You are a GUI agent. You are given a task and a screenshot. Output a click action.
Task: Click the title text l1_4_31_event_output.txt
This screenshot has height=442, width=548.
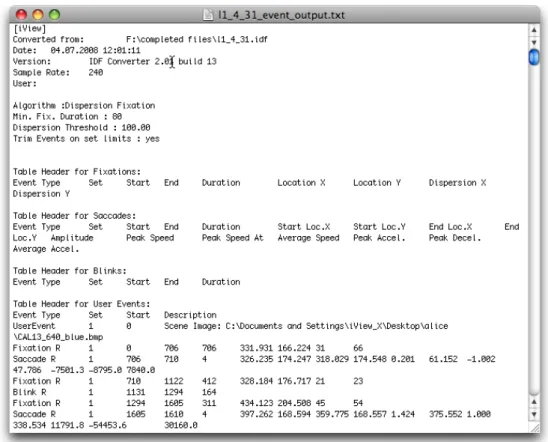point(281,15)
